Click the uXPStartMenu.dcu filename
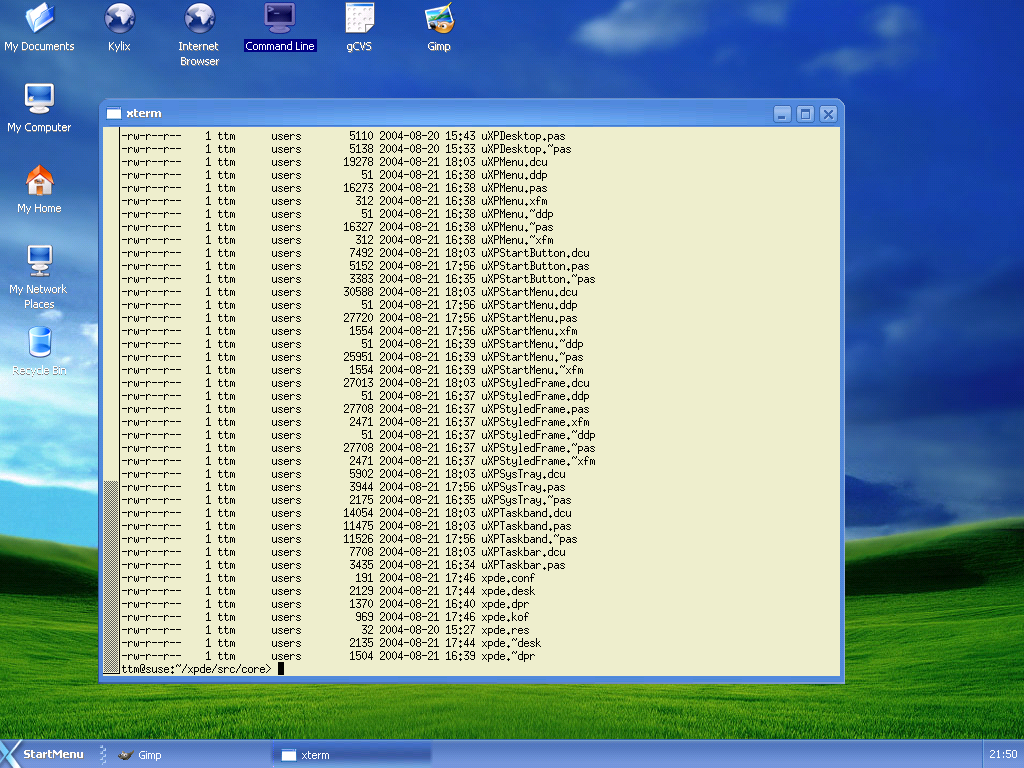Viewport: 1024px width, 768px height. [529, 292]
